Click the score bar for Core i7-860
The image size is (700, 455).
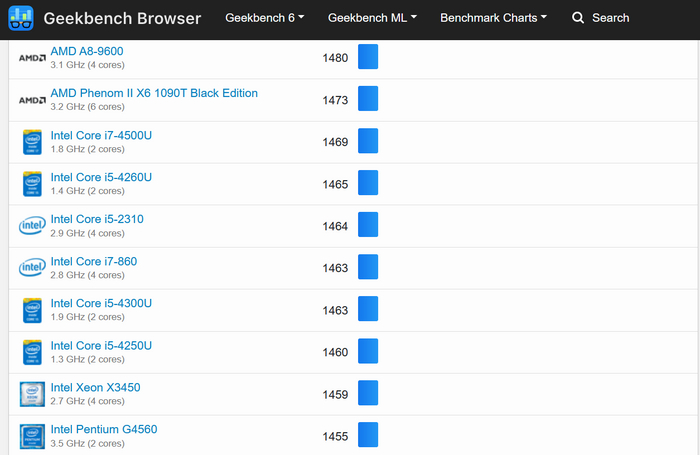pyautogui.click(x=368, y=267)
